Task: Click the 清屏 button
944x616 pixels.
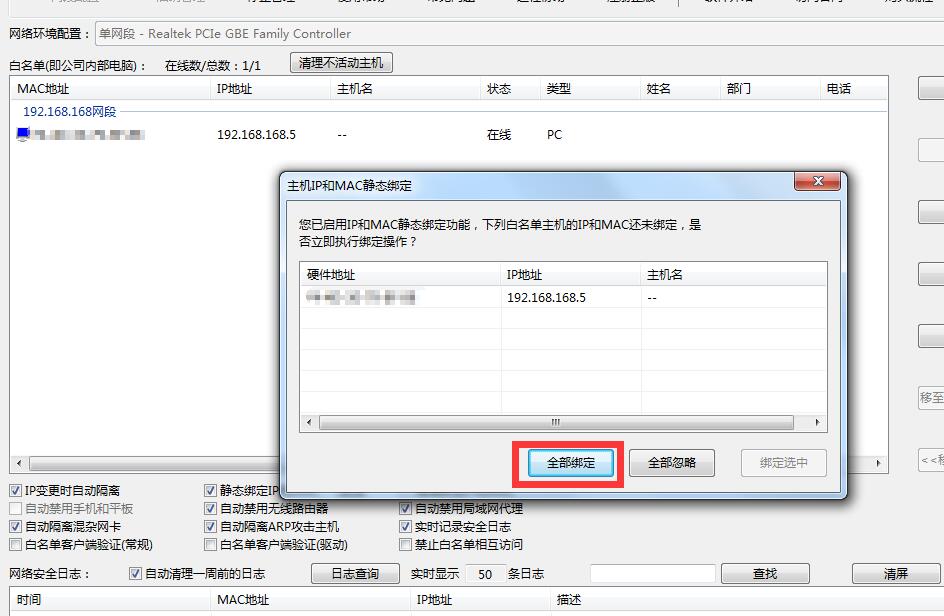Action: click(x=896, y=574)
